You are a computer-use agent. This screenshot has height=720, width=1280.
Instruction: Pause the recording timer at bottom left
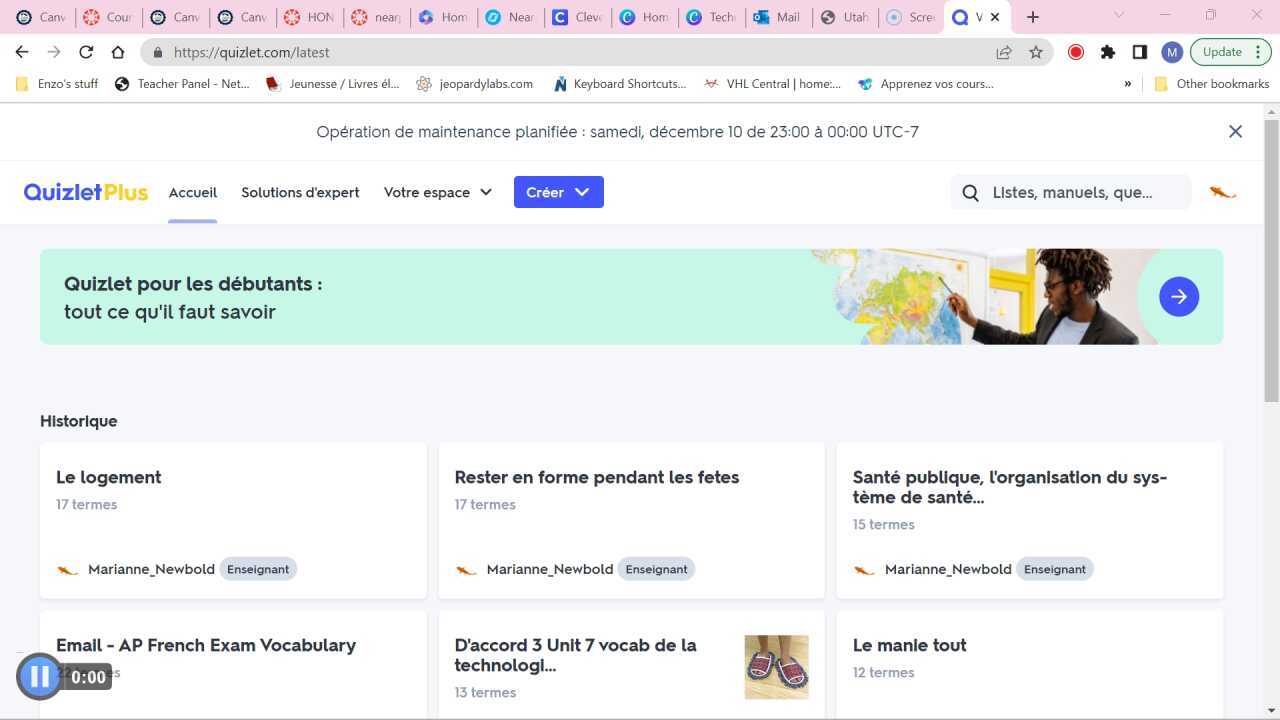point(38,677)
